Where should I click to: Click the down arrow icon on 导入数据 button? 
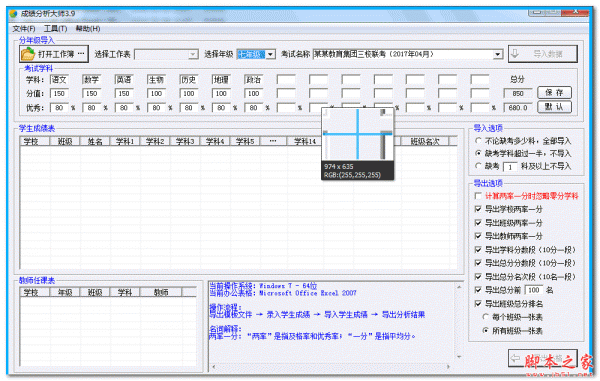[515, 54]
